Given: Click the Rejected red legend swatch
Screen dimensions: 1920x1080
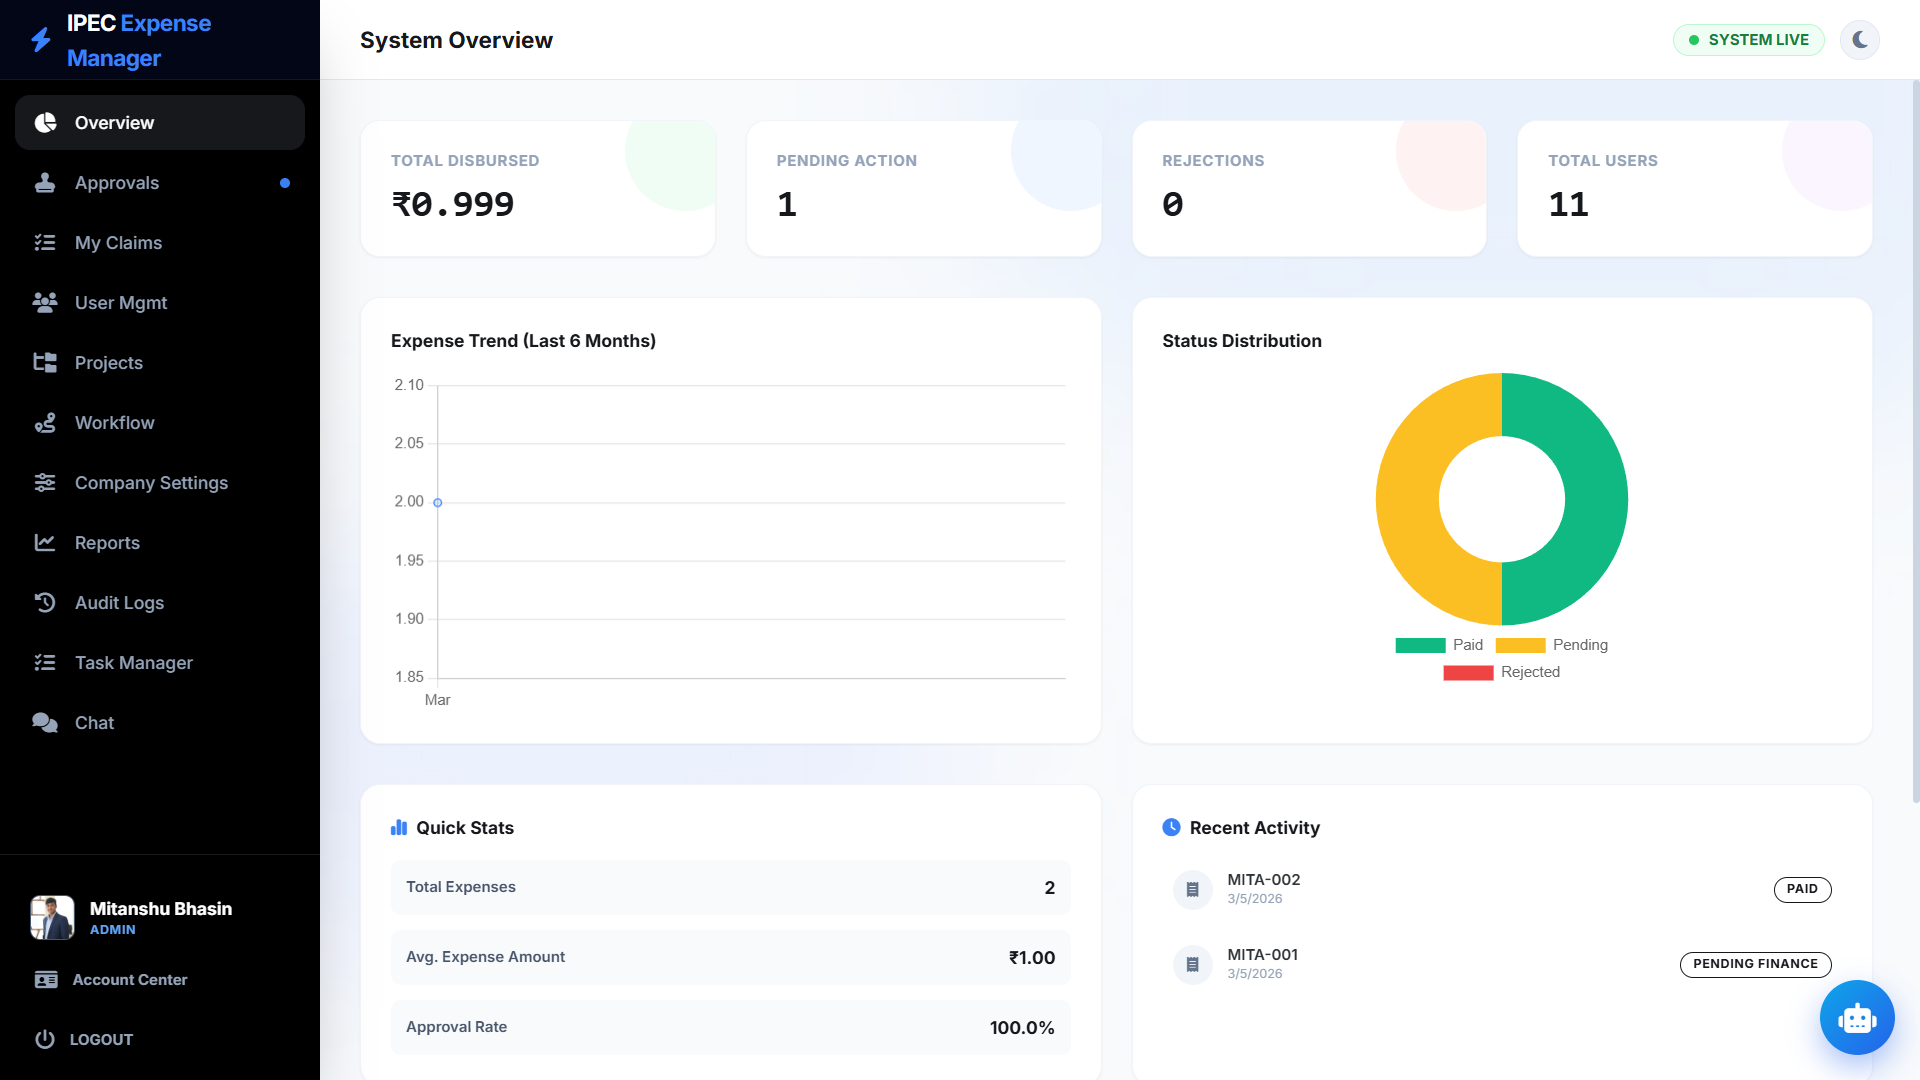Looking at the screenshot, I should [x=1468, y=672].
